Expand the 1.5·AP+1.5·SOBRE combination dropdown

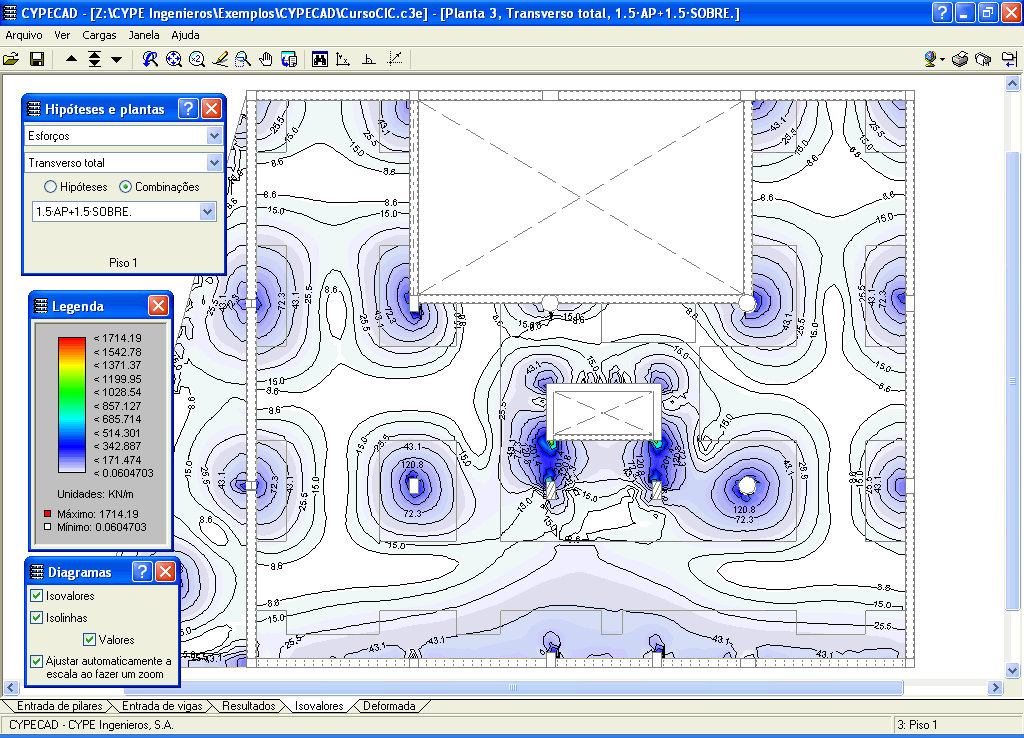coord(207,212)
